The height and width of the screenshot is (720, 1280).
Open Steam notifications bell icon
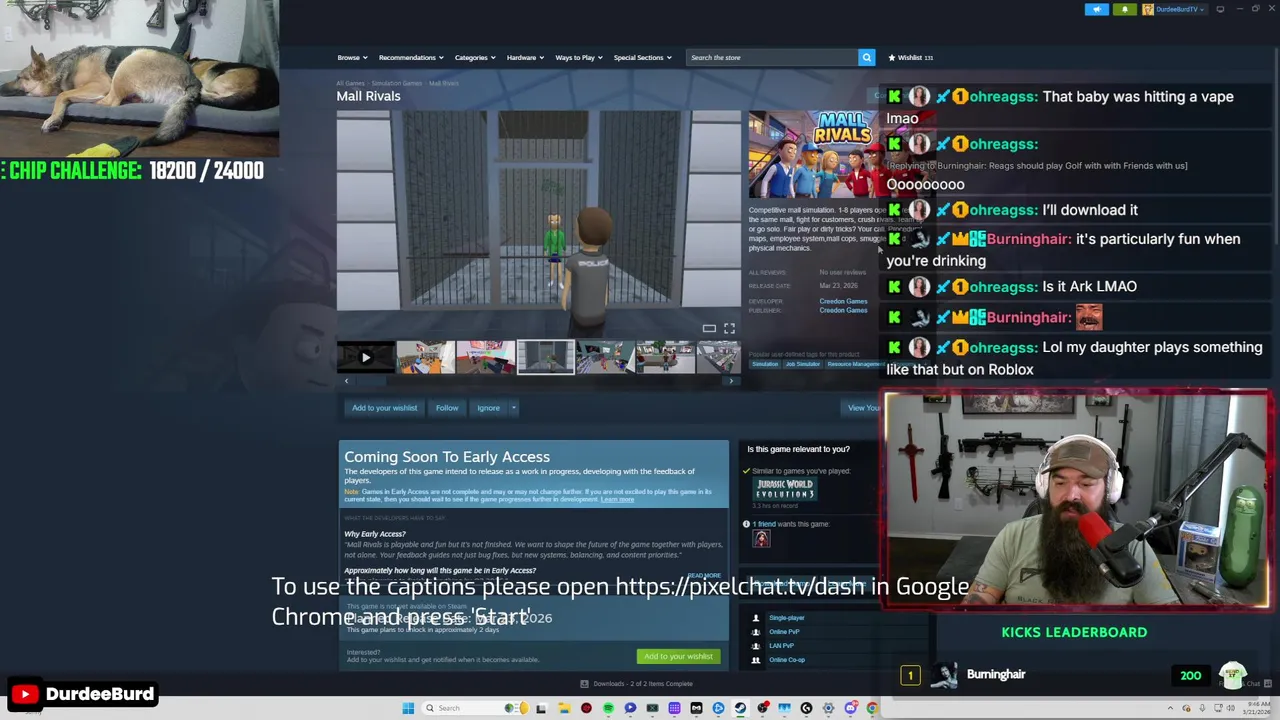pos(1124,9)
